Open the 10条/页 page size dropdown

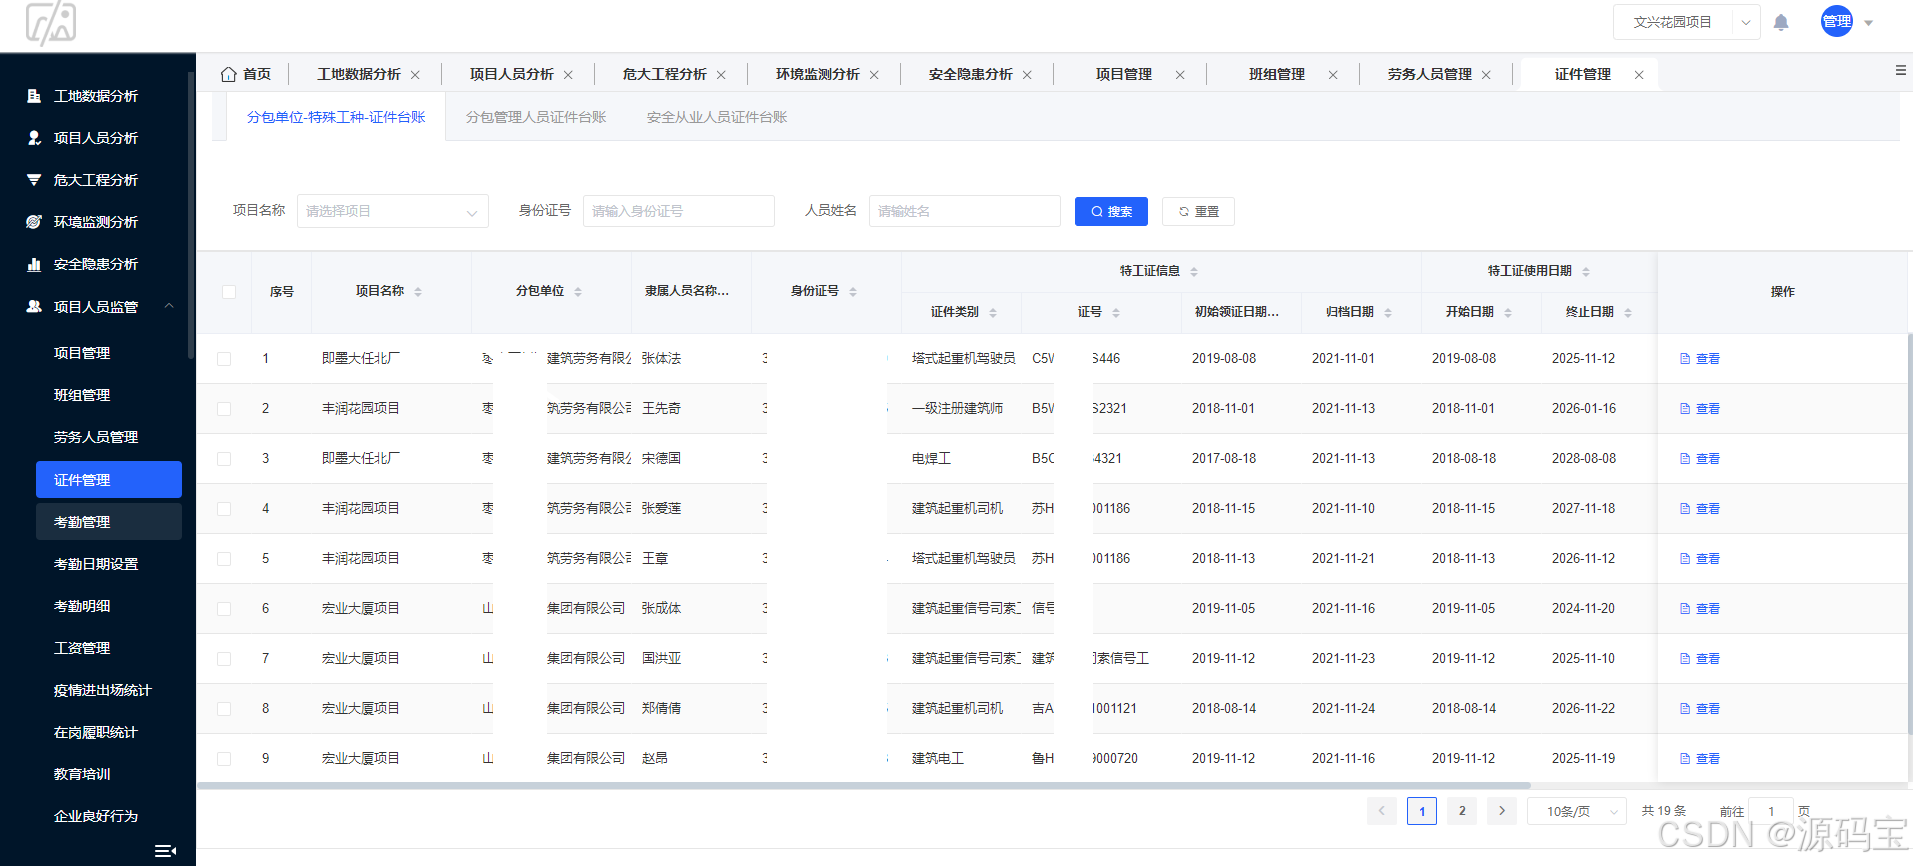[x=1577, y=811]
